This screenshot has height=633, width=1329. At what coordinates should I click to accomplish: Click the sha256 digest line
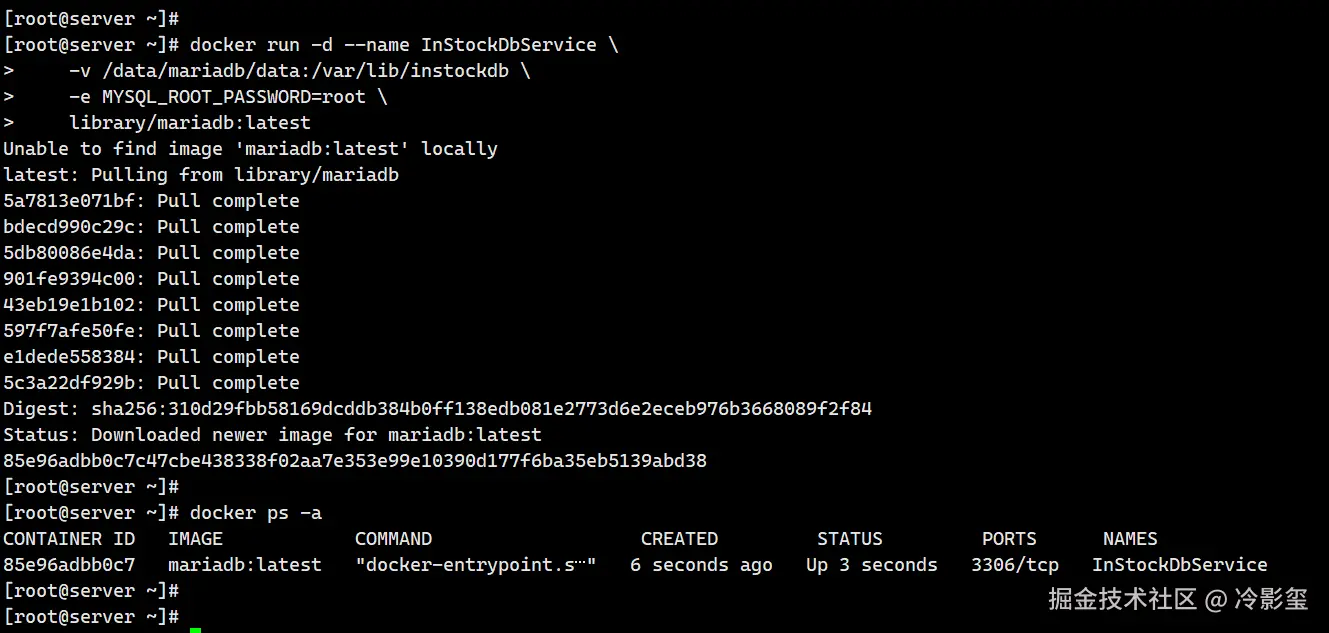coord(437,409)
